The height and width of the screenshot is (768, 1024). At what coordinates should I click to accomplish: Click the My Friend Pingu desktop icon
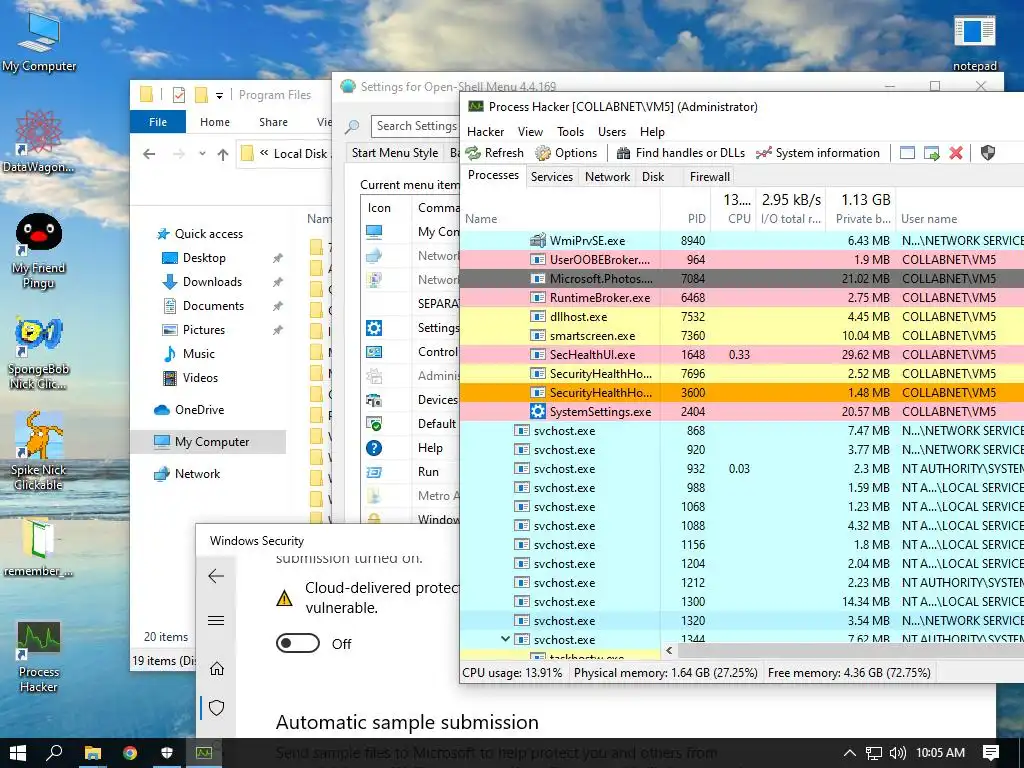[x=39, y=251]
